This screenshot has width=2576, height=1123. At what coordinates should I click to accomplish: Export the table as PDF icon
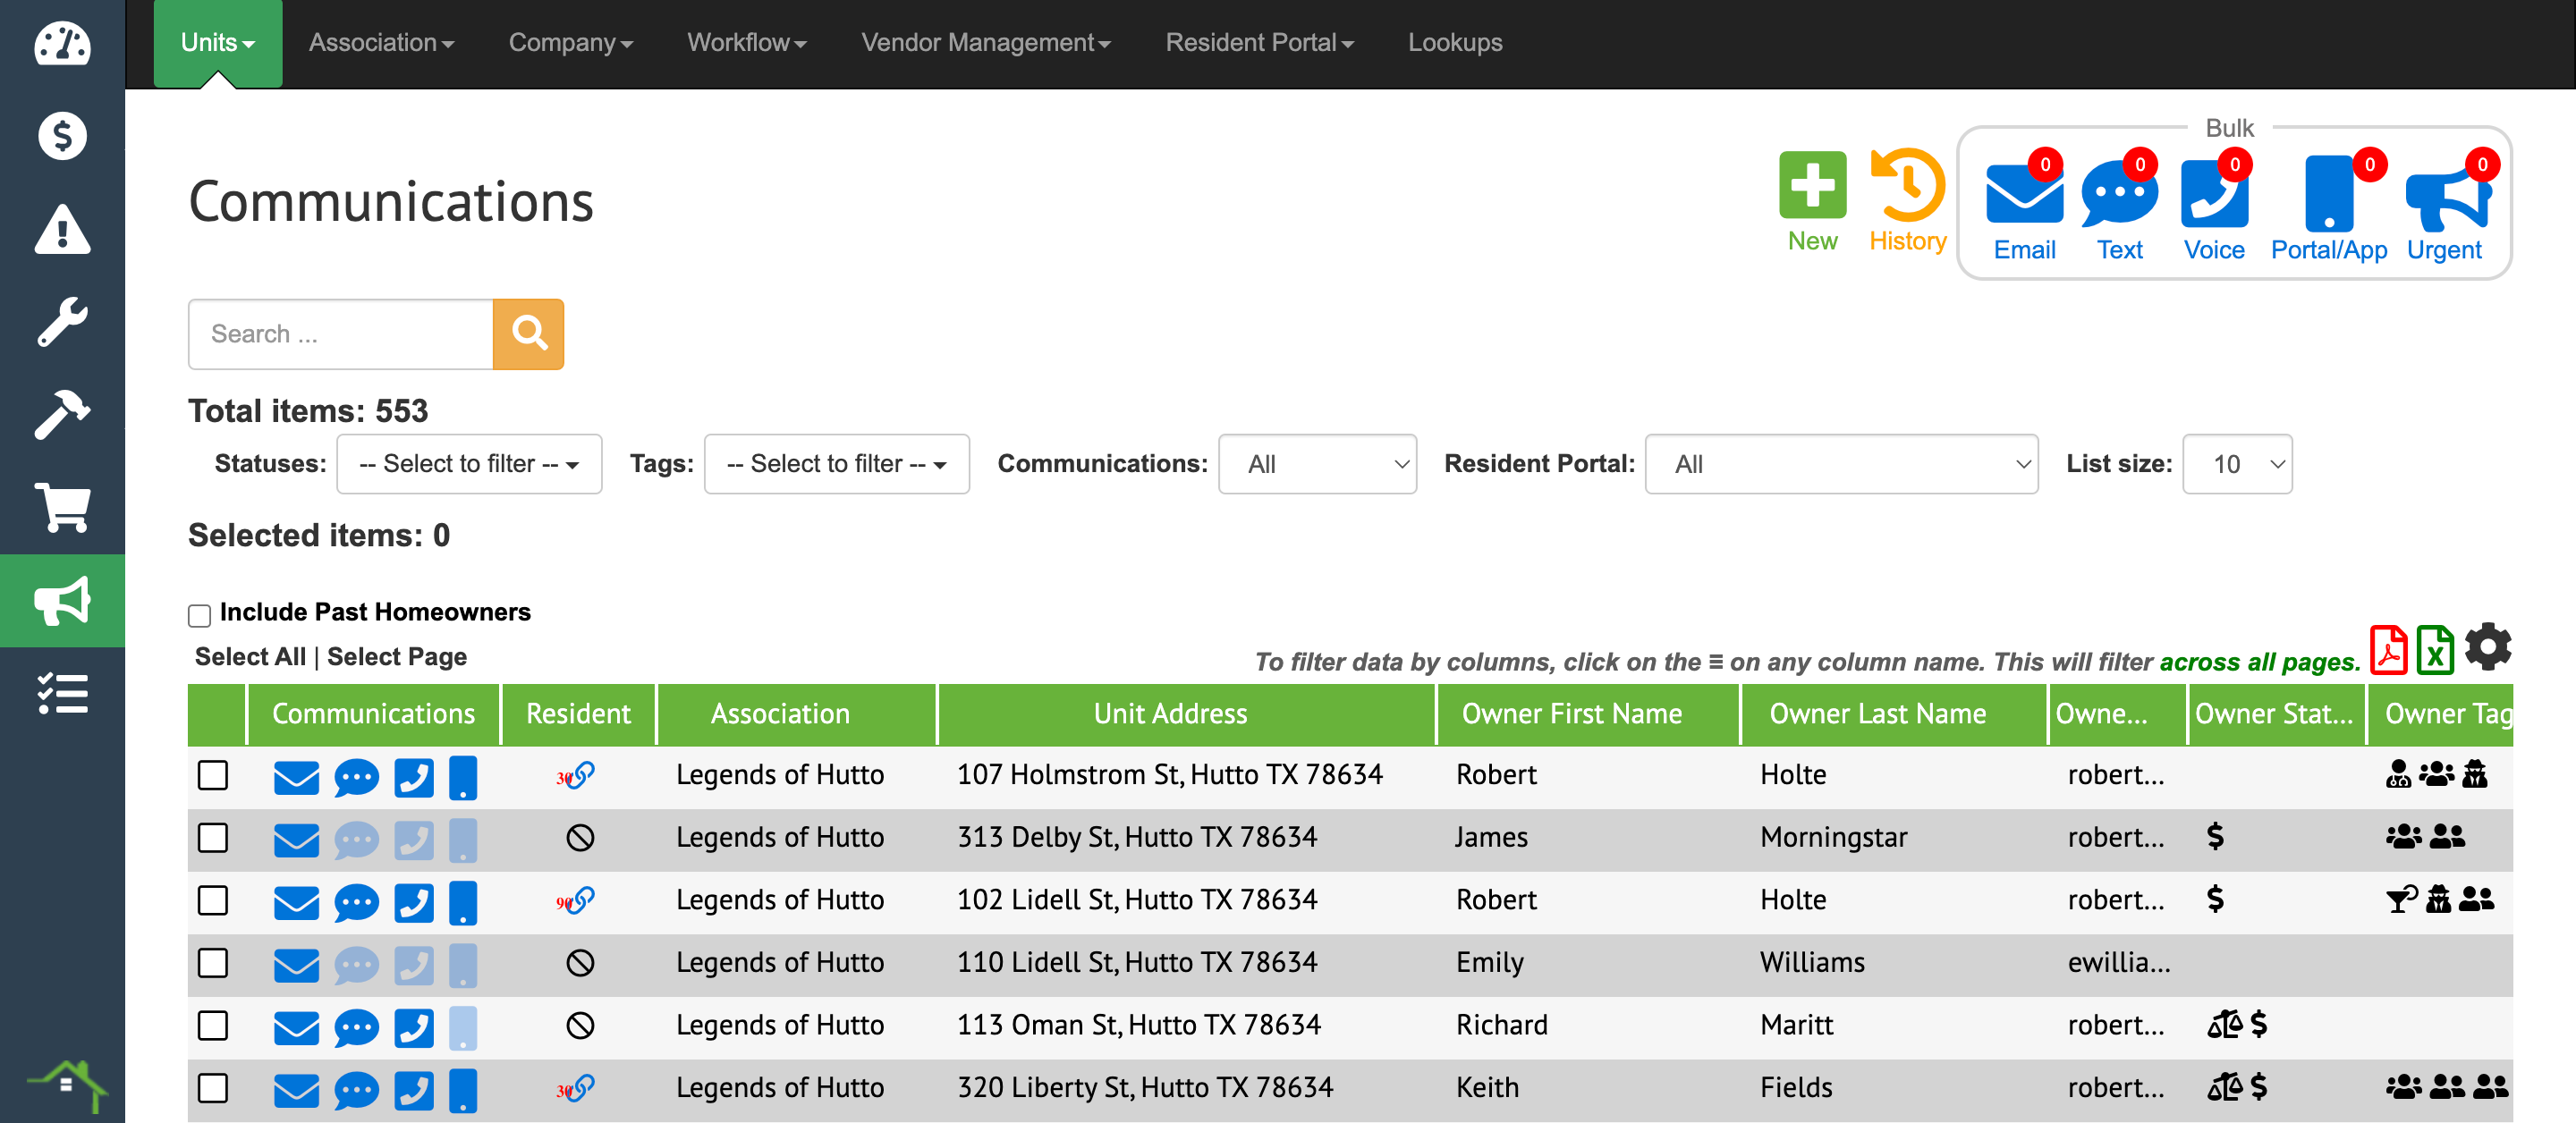2389,650
